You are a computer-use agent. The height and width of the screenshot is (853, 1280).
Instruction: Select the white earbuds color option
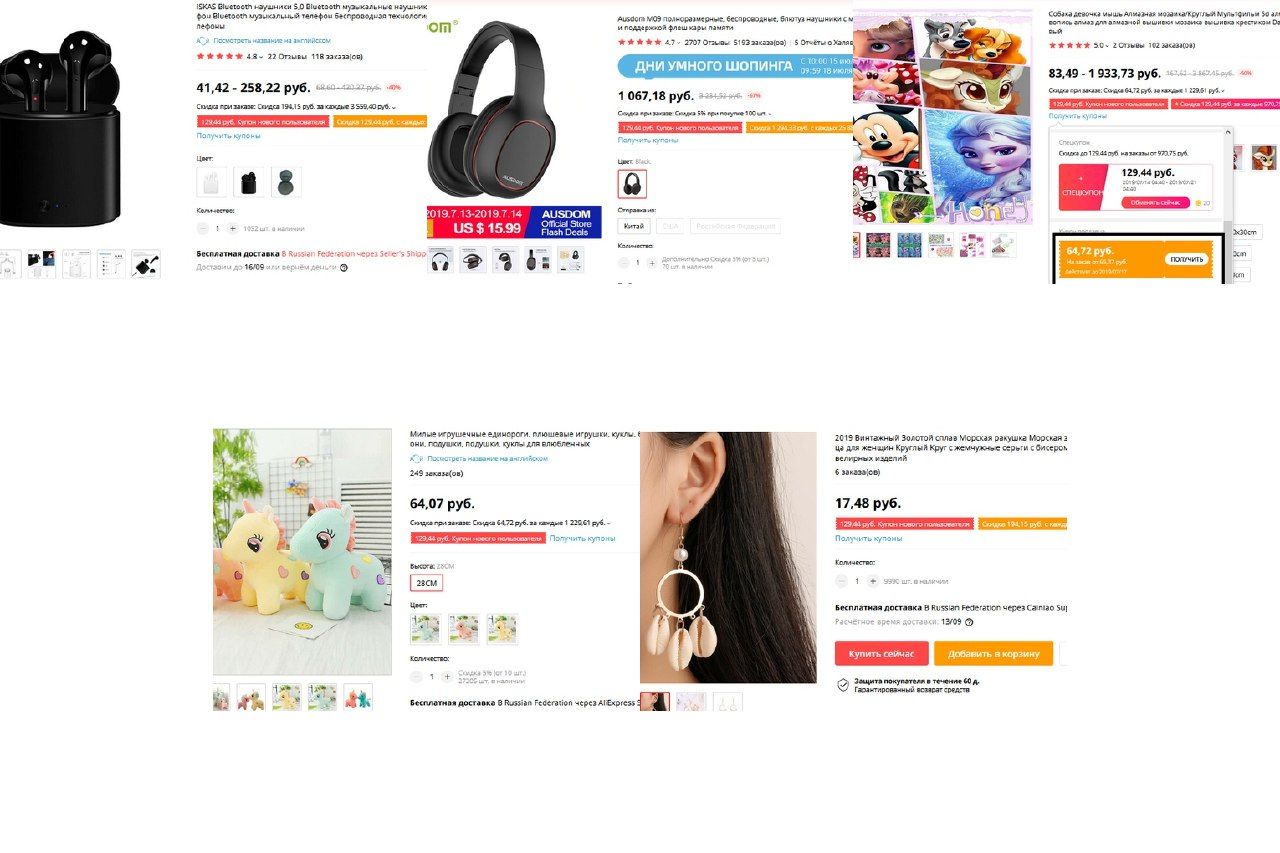[x=212, y=182]
